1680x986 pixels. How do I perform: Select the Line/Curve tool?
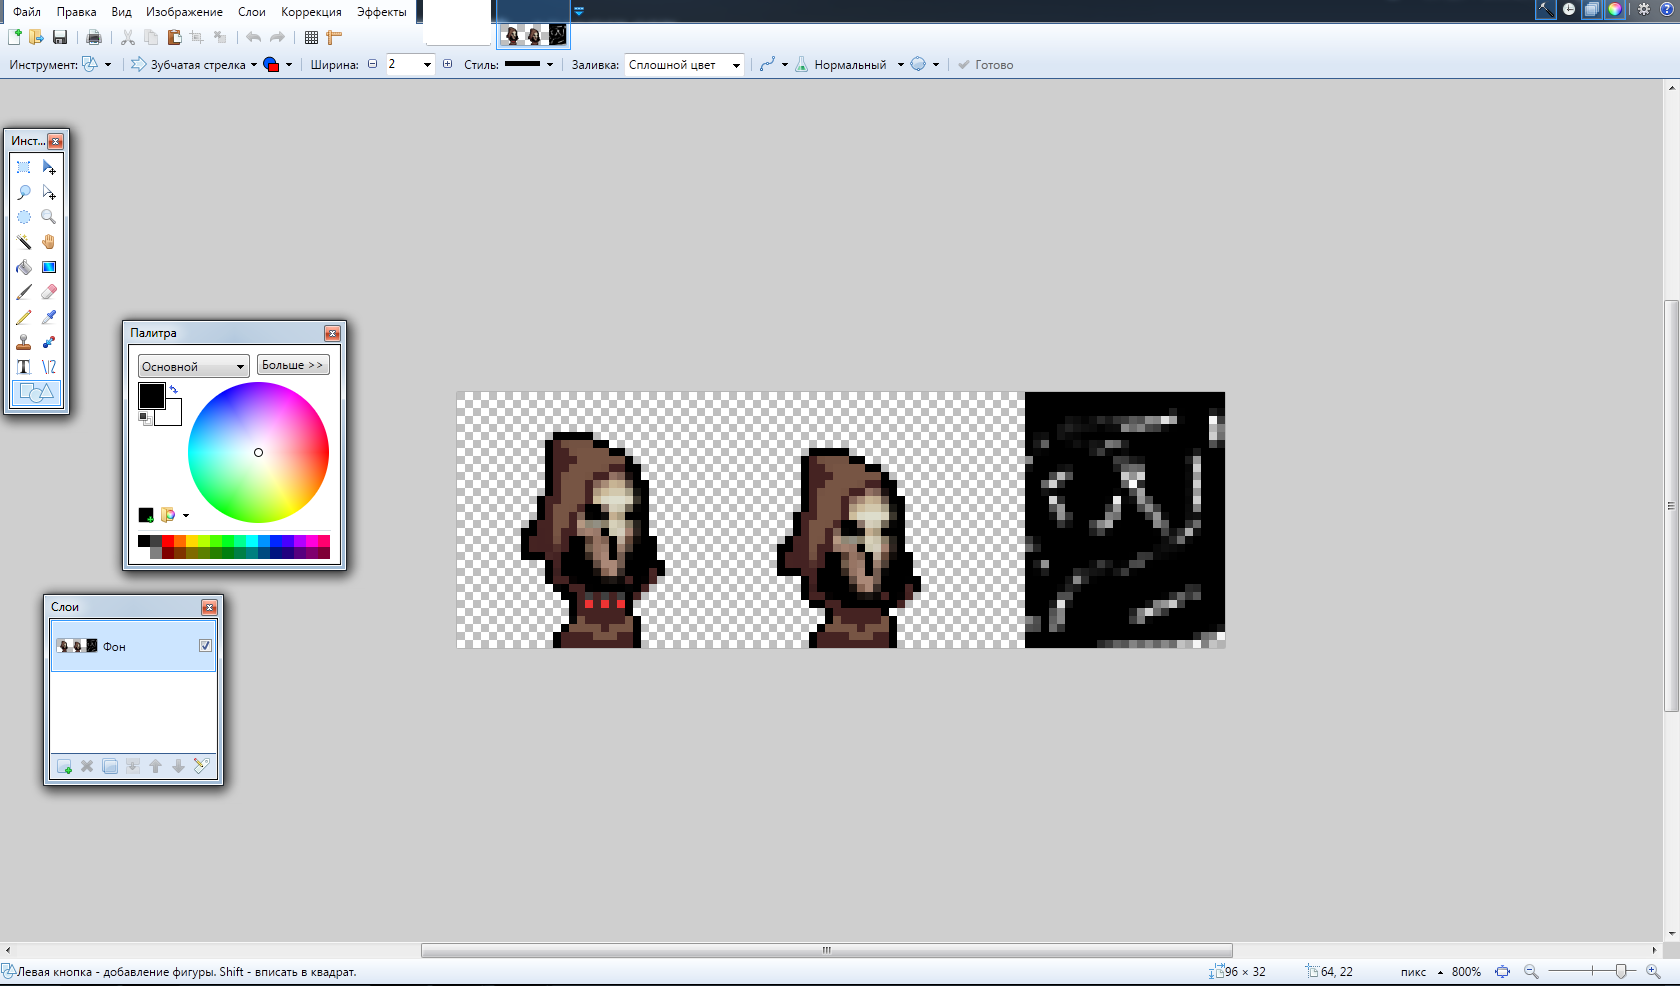[49, 367]
